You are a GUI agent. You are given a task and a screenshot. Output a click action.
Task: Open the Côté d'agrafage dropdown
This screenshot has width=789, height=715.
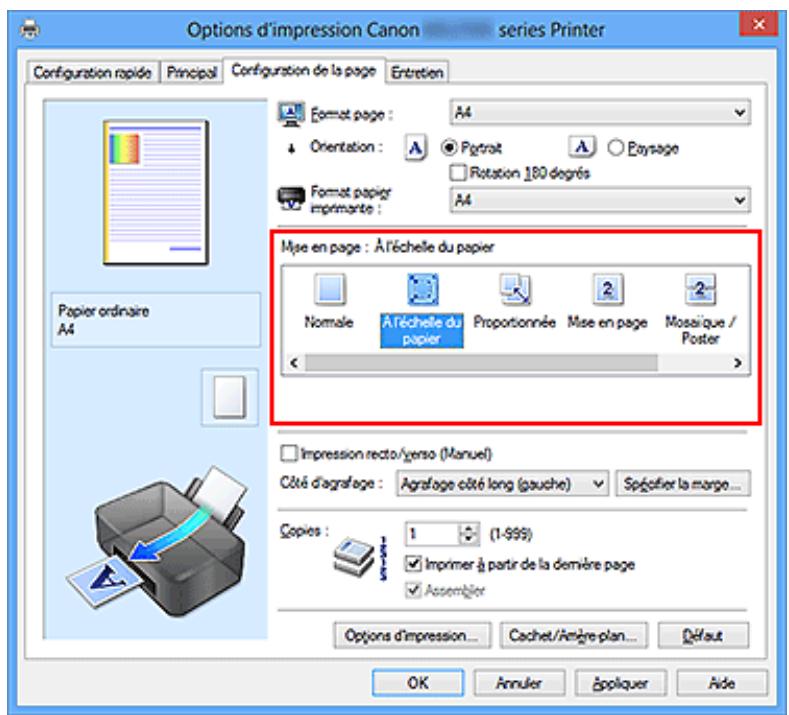[x=502, y=484]
